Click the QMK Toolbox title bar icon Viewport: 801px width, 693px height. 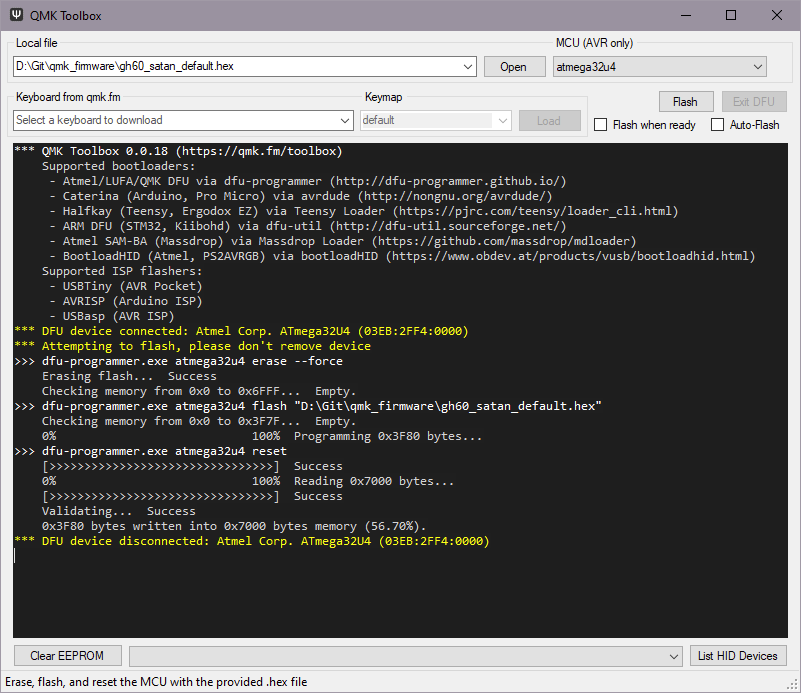[x=16, y=15]
